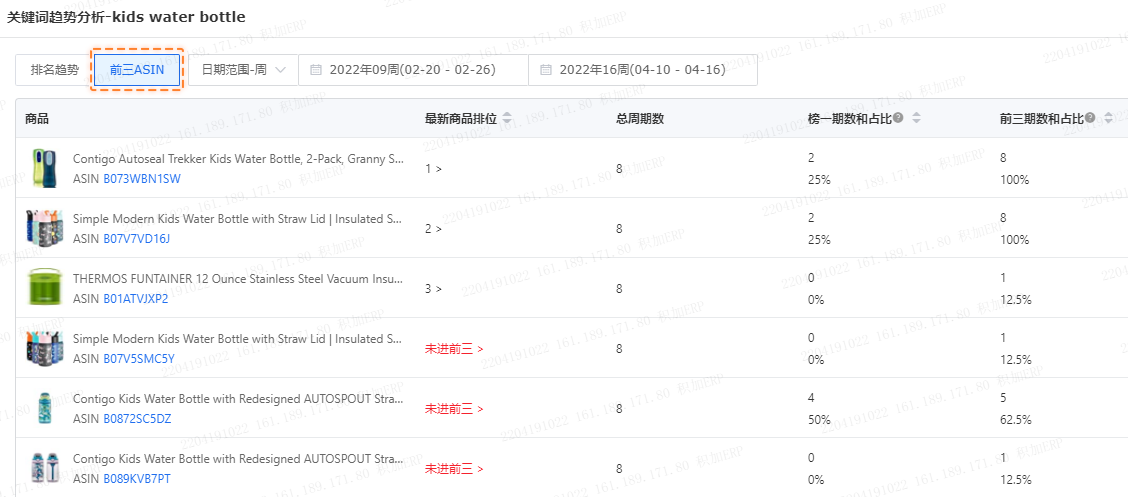Image resolution: width=1128 pixels, height=497 pixels.
Task: Sort by 前三期数和占比 column arrows
Action: pyautogui.click(x=1108, y=118)
